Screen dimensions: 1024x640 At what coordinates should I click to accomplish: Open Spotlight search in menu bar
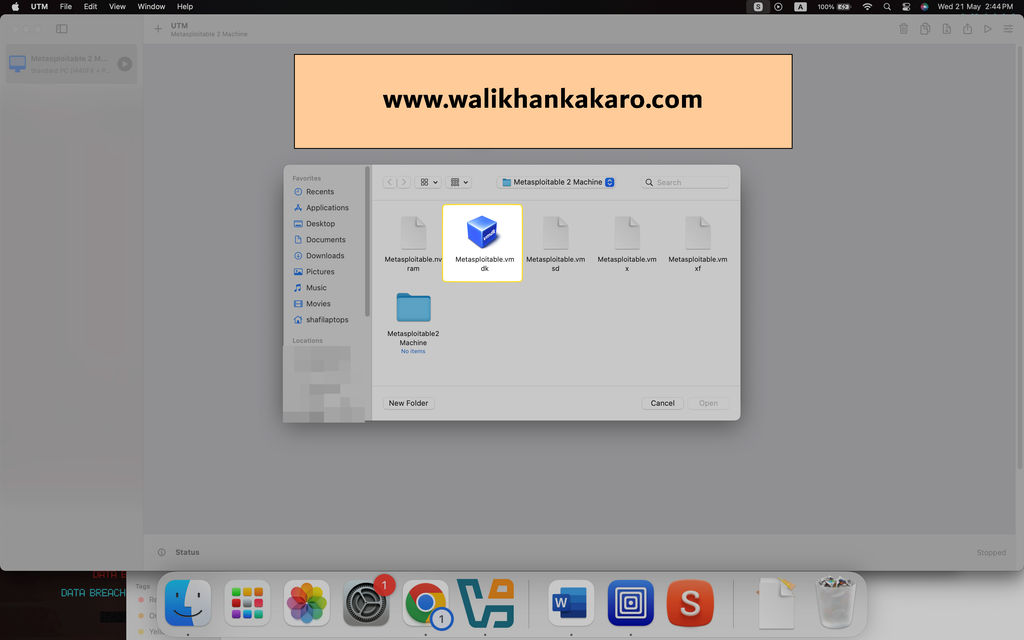click(887, 7)
